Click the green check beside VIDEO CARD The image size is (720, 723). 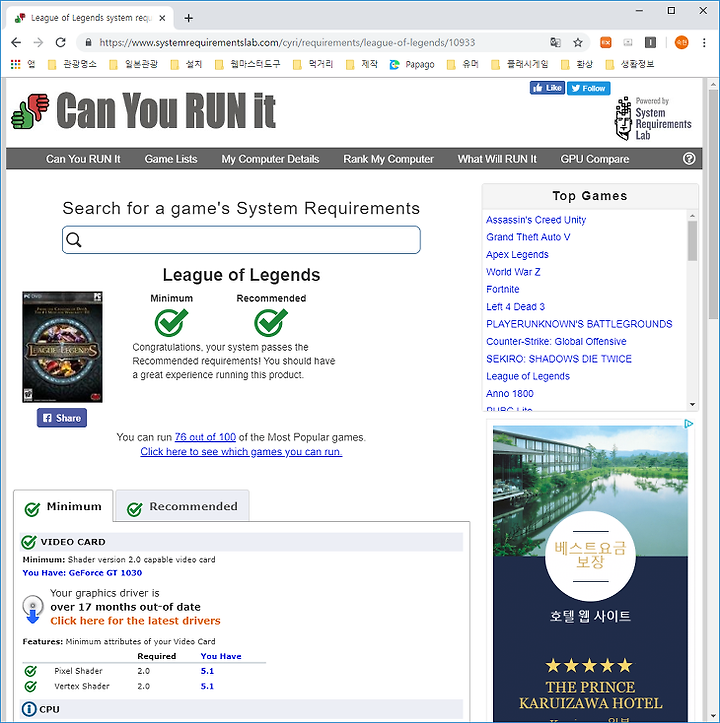pyautogui.click(x=29, y=542)
